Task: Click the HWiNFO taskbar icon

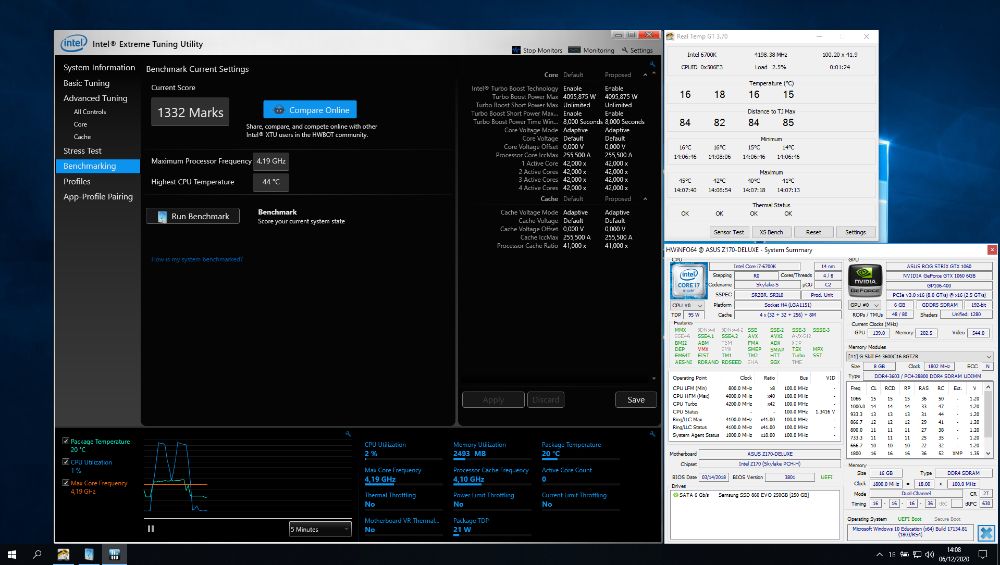Action: (x=114, y=554)
